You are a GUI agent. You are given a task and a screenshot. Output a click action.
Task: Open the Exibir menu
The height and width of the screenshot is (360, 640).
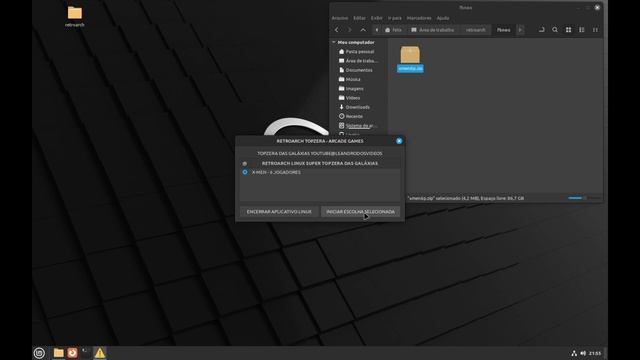(x=377, y=18)
